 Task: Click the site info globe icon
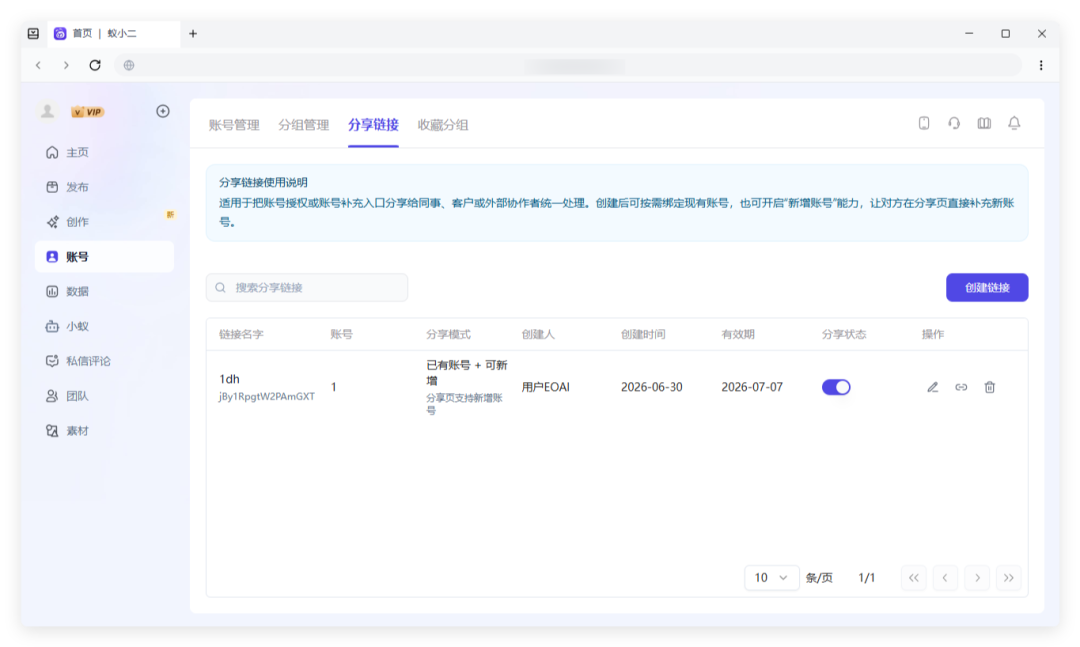tap(129, 65)
